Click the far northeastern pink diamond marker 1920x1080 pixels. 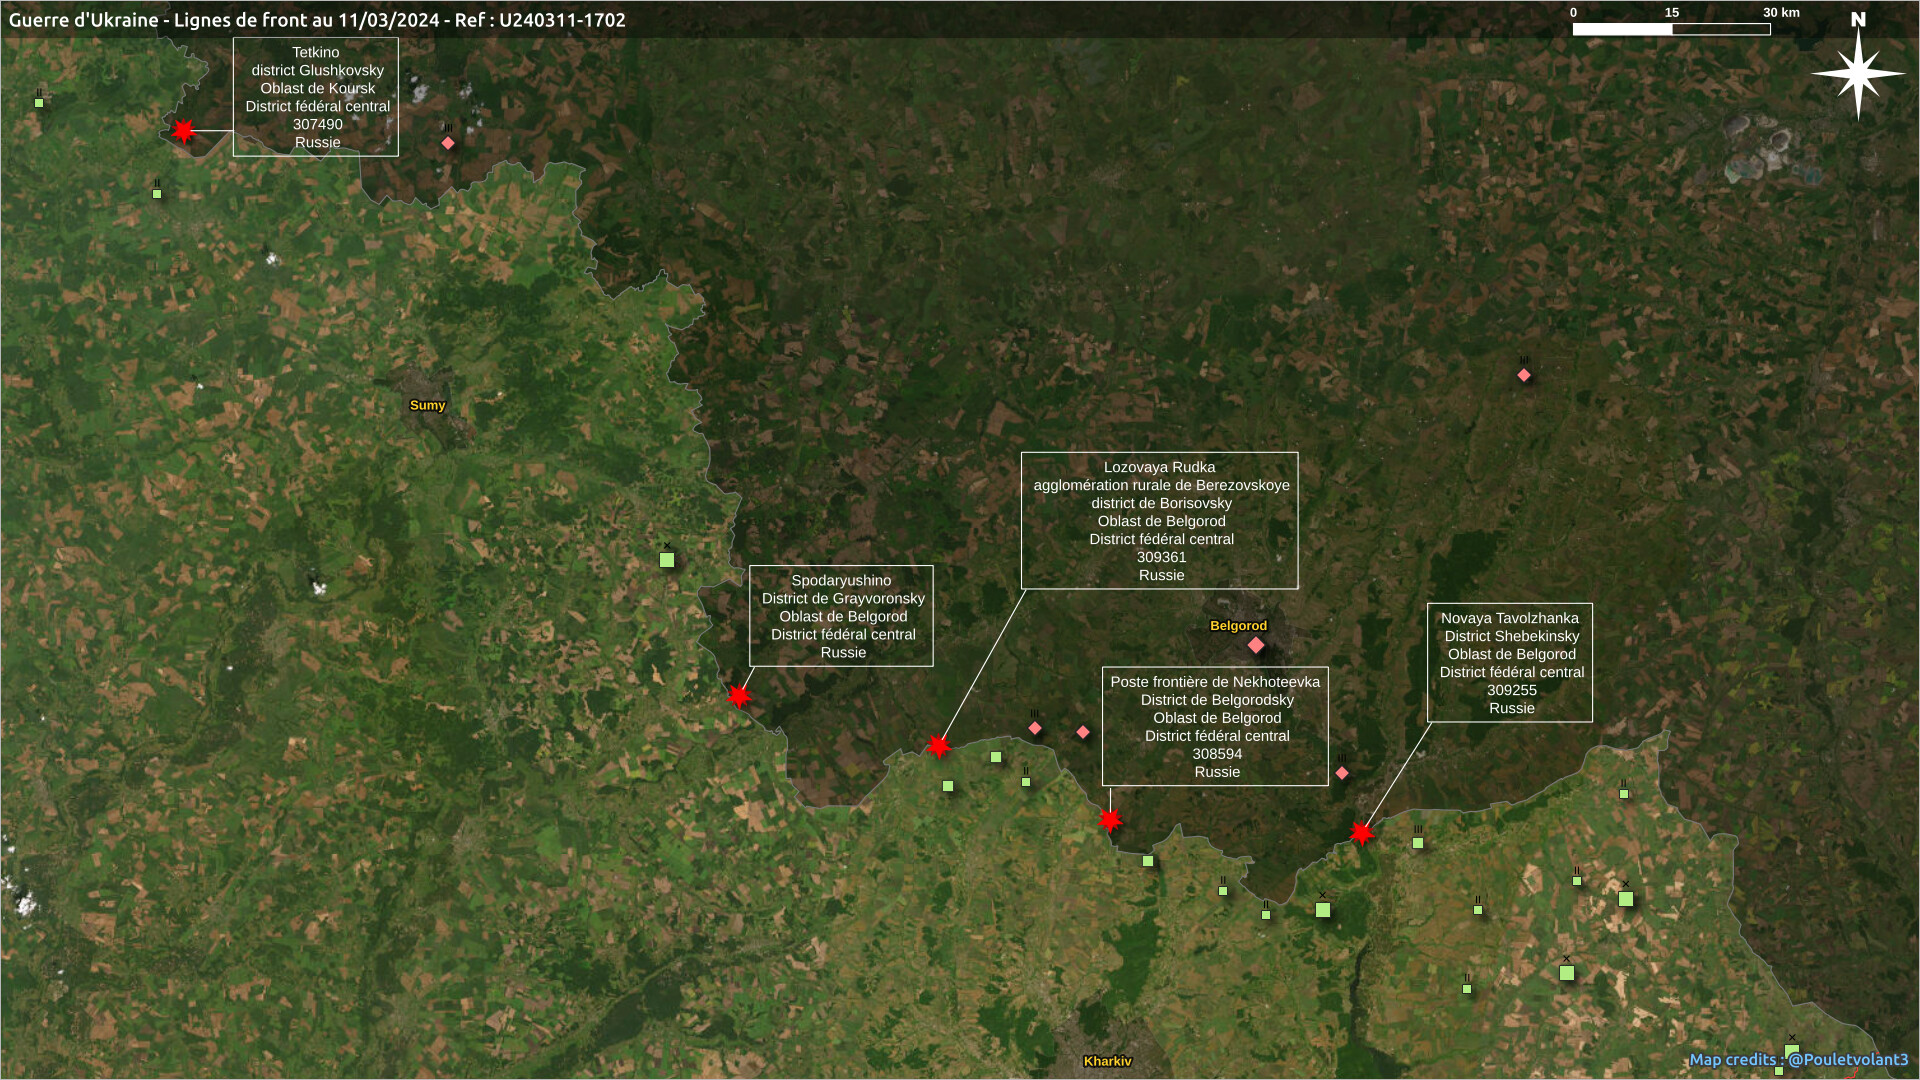tap(1524, 376)
